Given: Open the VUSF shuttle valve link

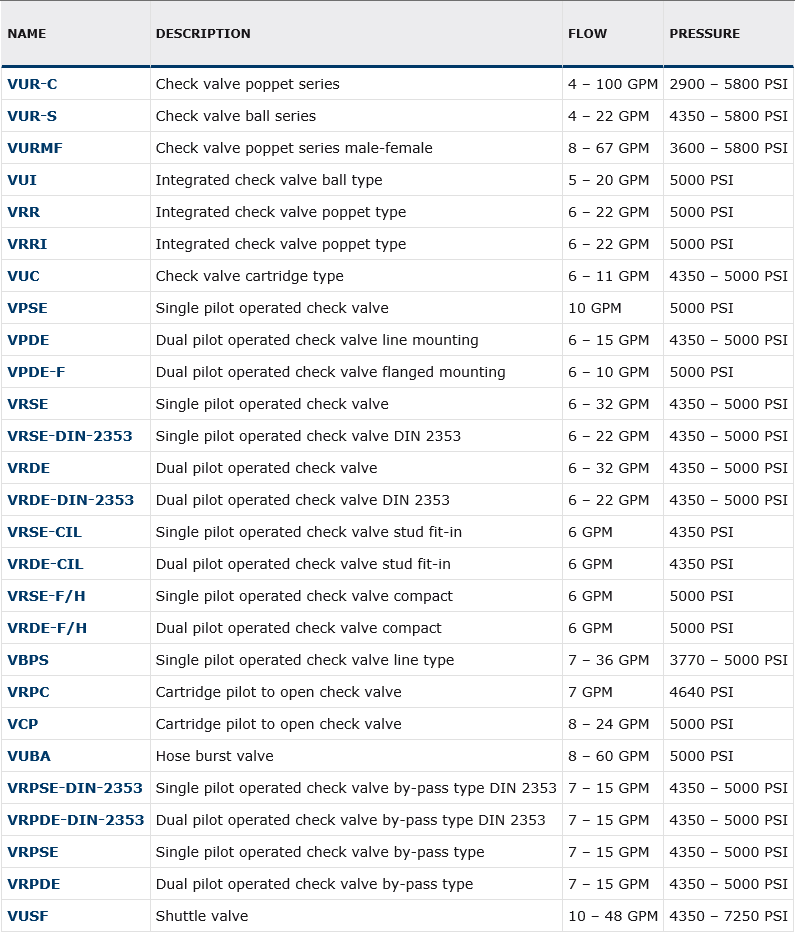Looking at the screenshot, I should (28, 916).
